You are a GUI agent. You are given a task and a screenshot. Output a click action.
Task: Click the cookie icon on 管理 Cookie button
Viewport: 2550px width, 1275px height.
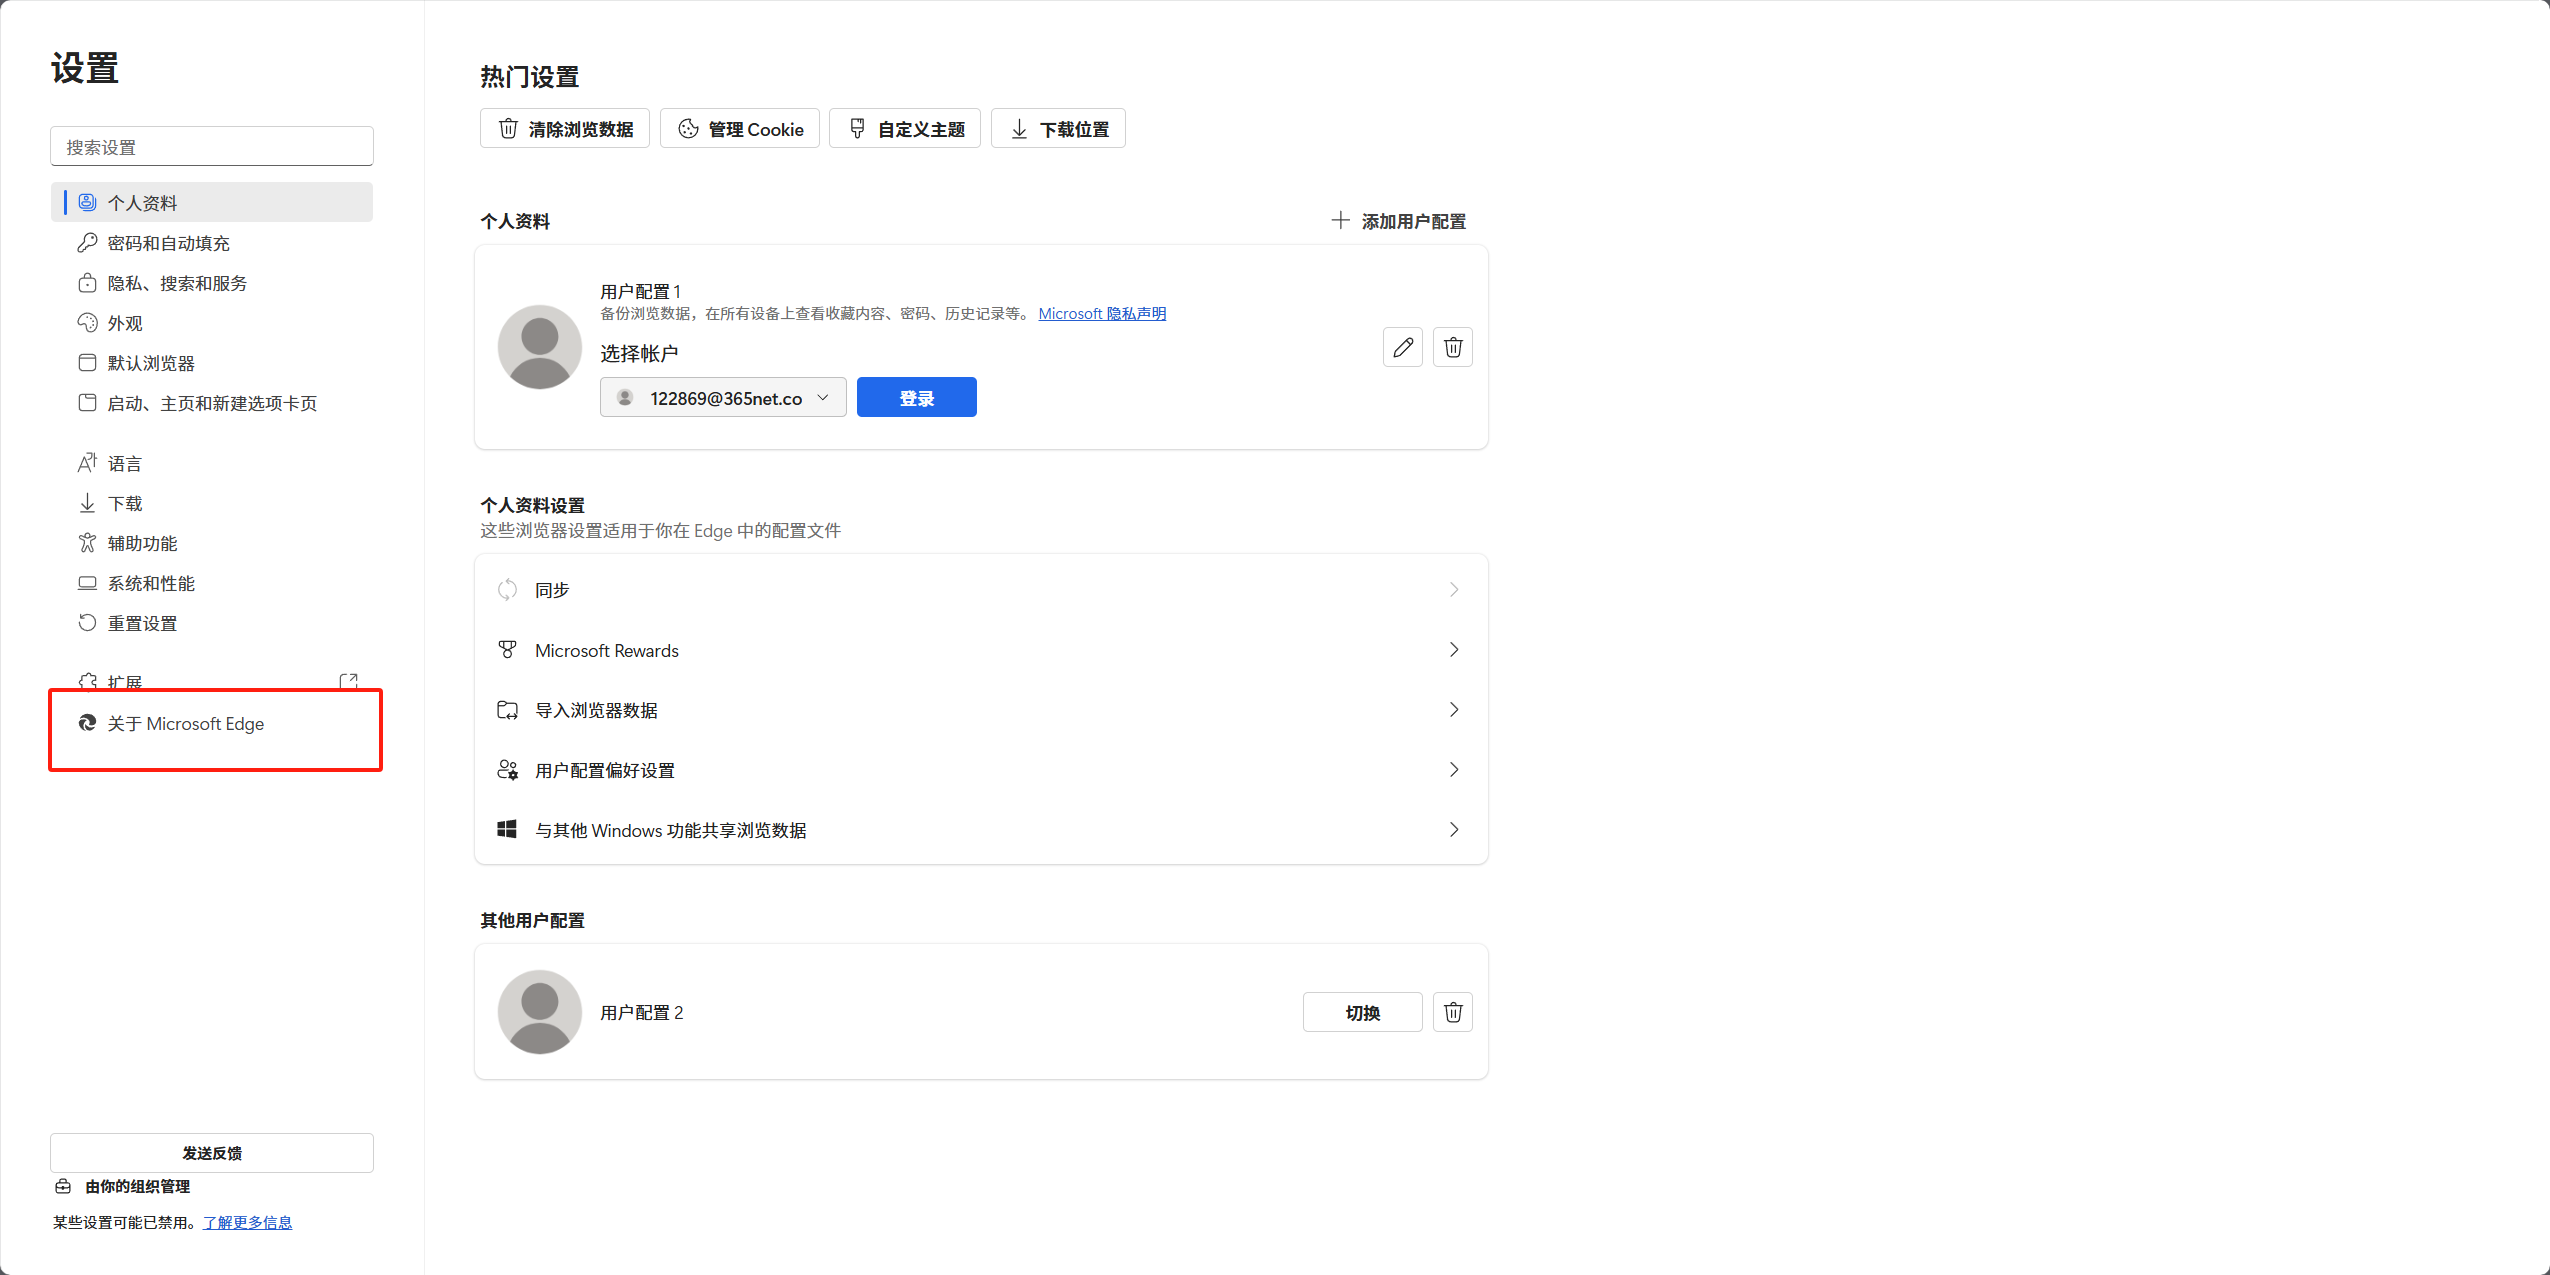[687, 128]
